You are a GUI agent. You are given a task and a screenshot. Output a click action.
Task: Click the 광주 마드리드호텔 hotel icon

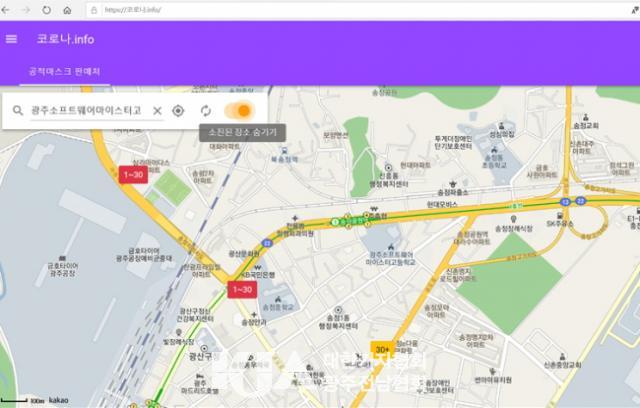click(x=199, y=375)
